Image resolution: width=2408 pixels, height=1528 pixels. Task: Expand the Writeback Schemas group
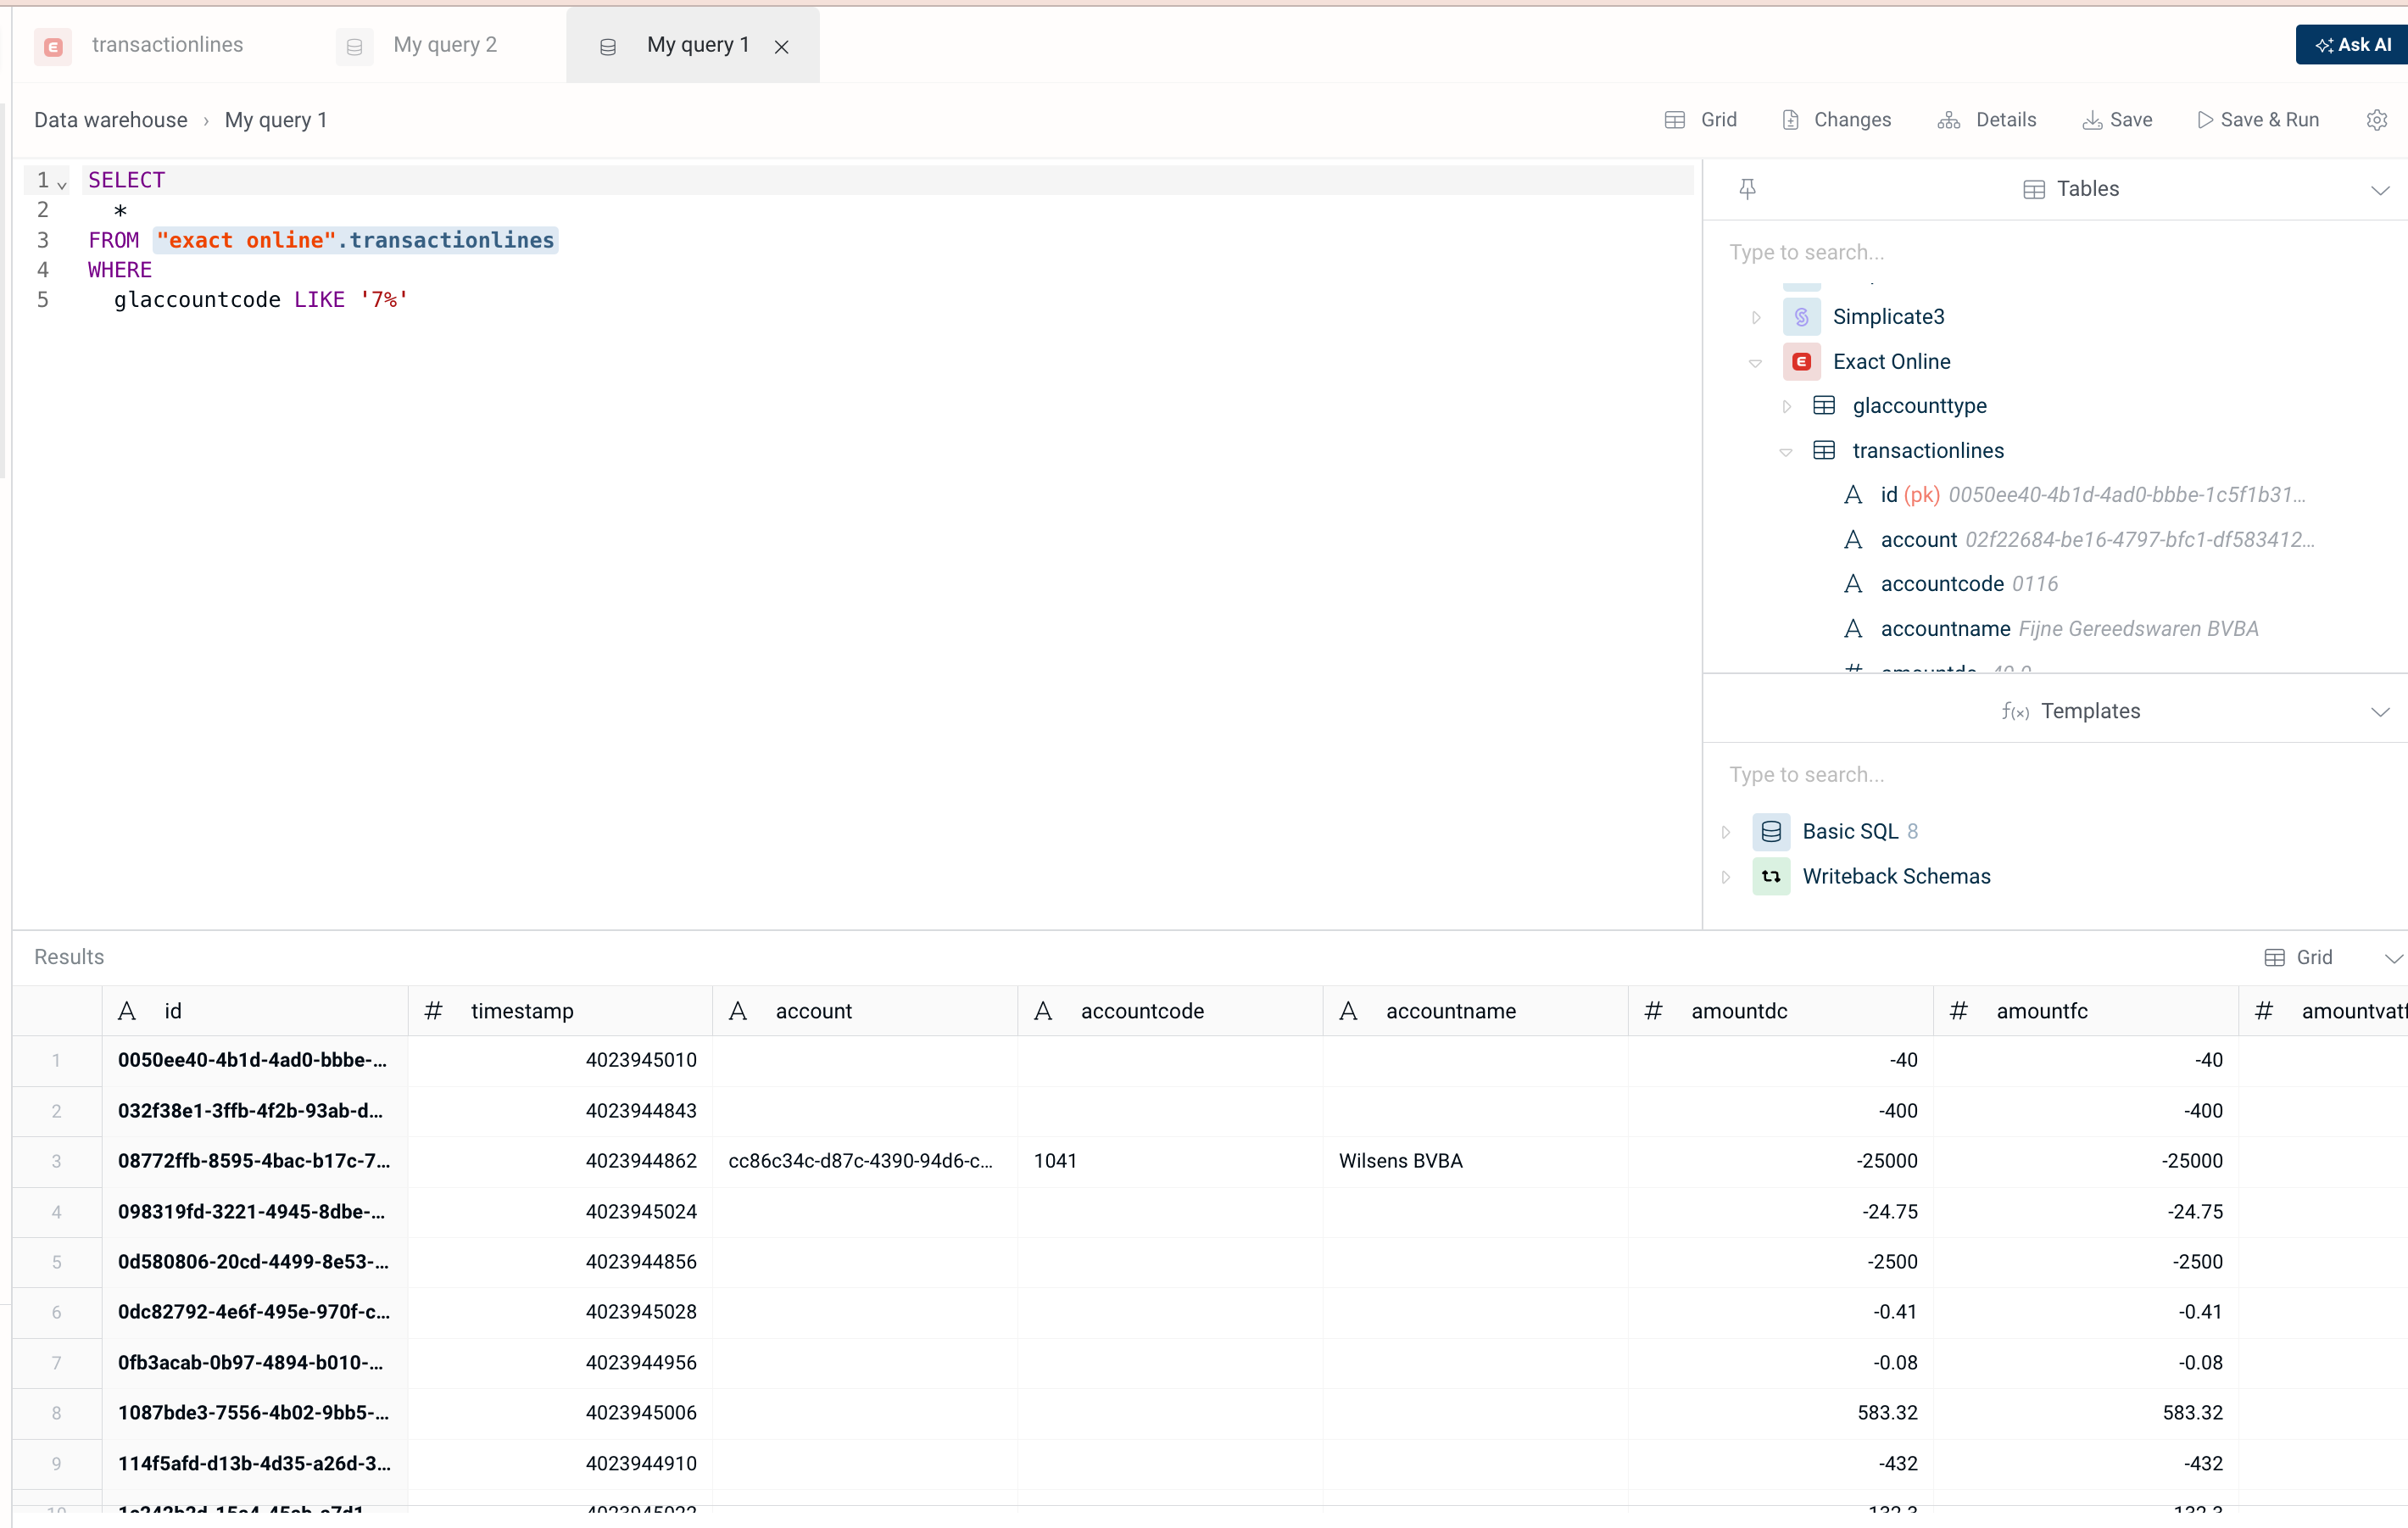1725,877
